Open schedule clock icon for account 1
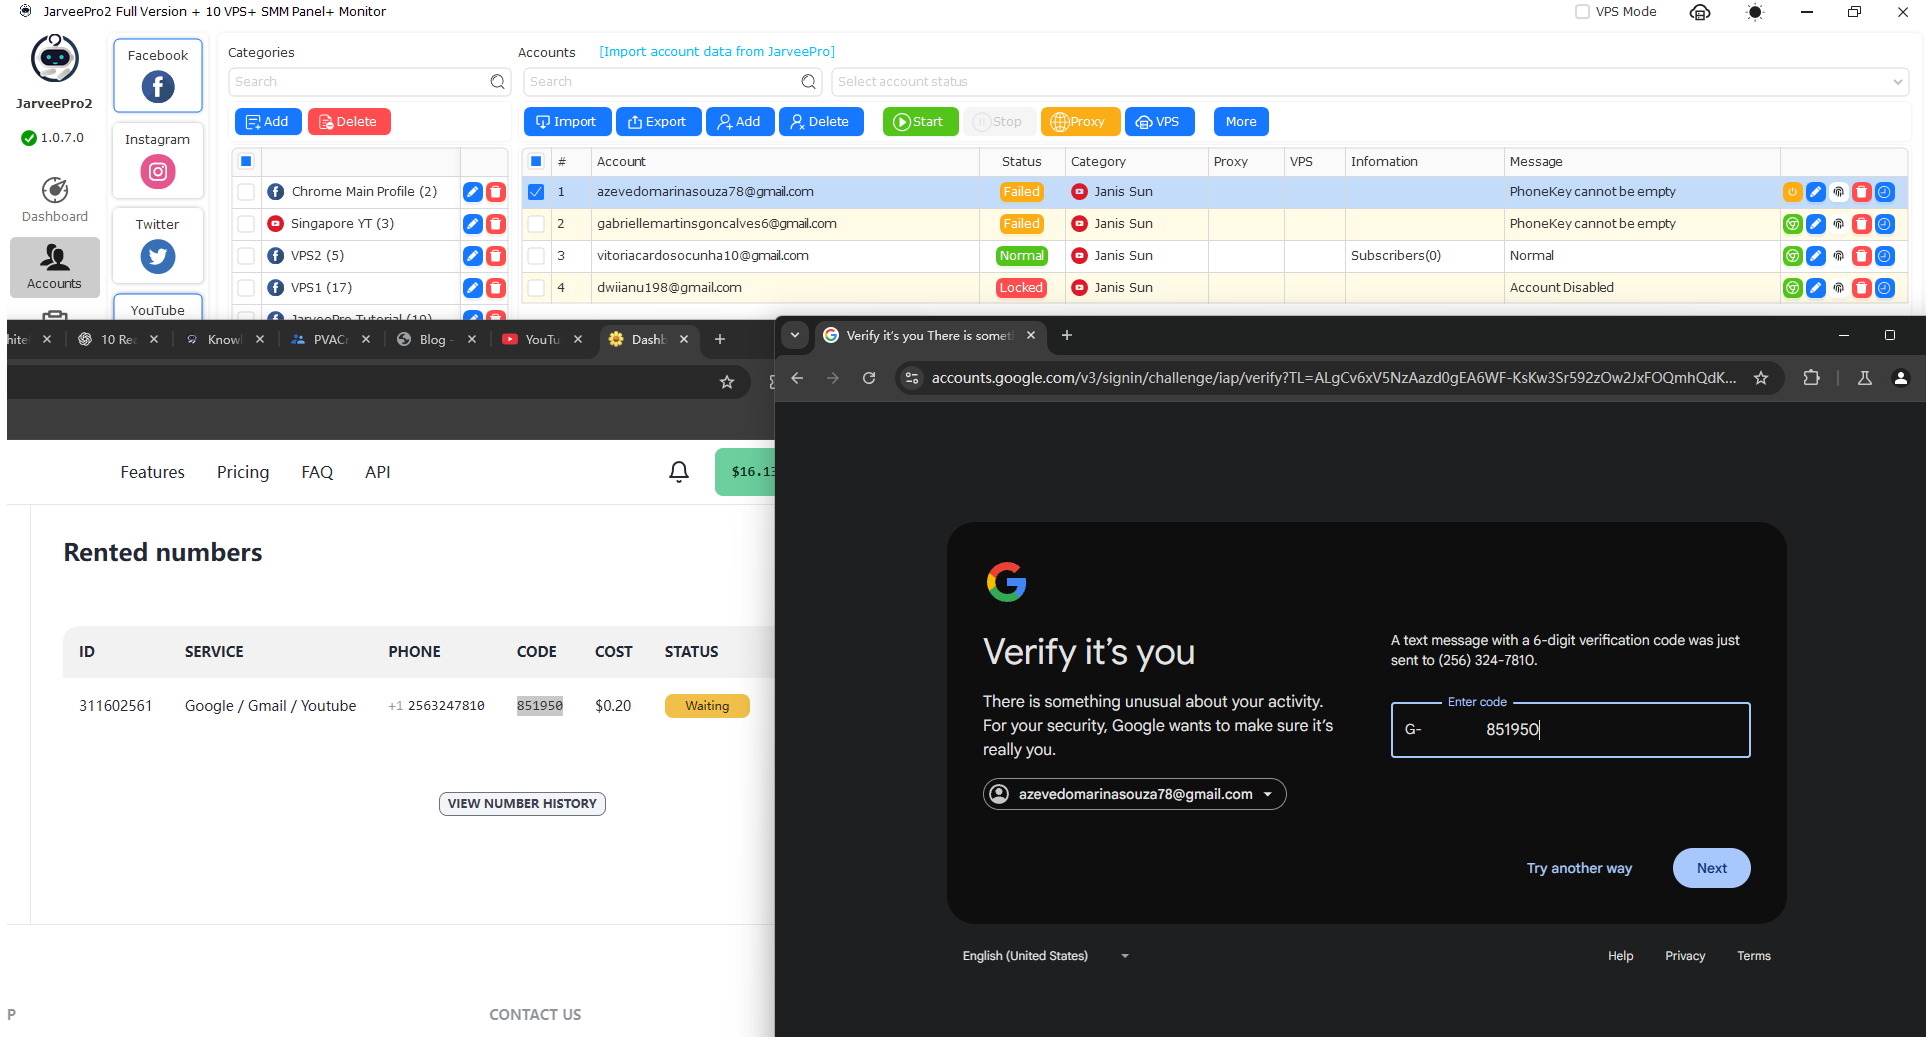Image resolution: width=1932 pixels, height=1051 pixels. click(1885, 192)
